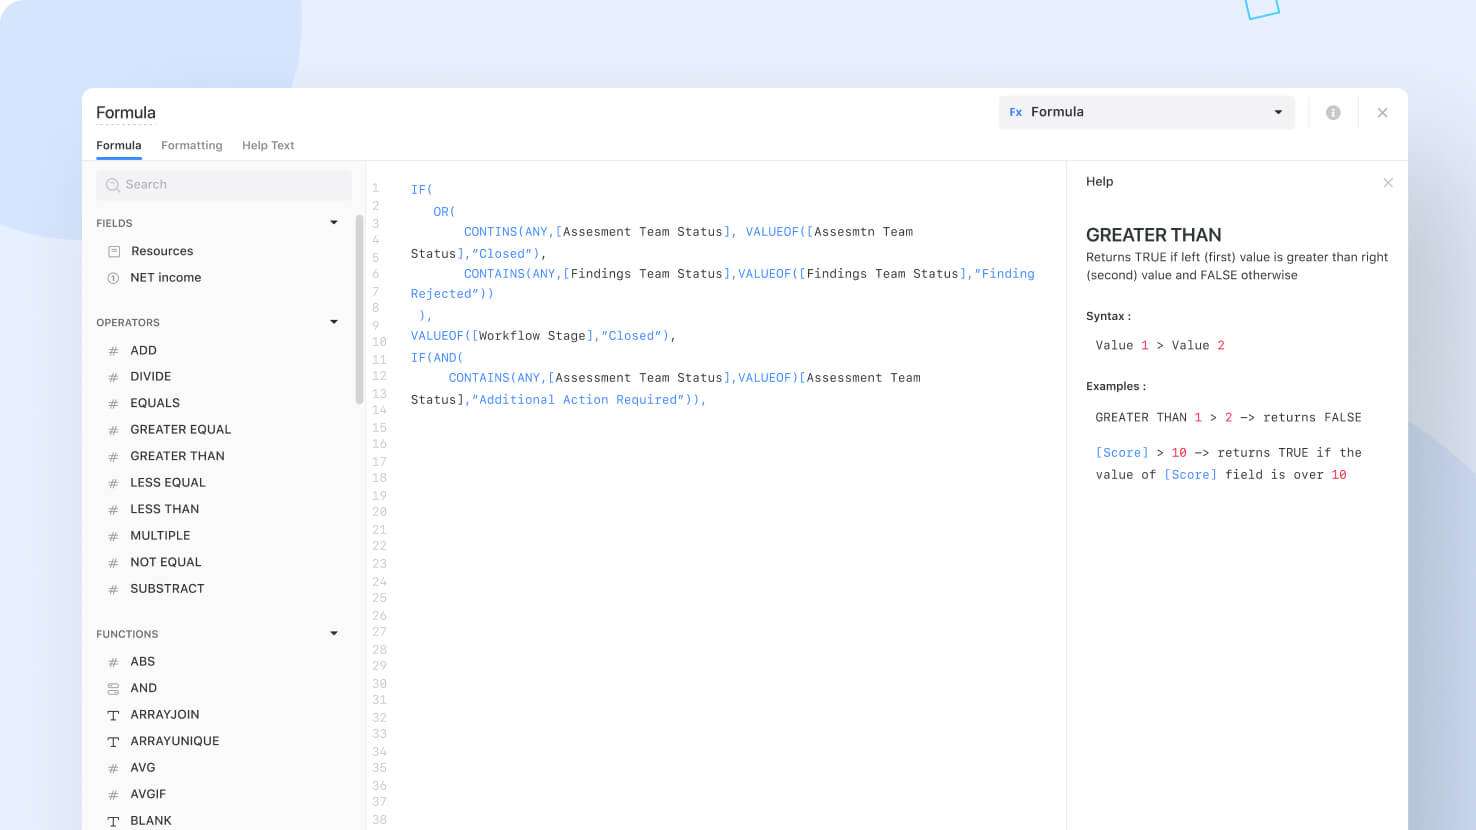Image resolution: width=1476 pixels, height=830 pixels.
Task: Click the hash icon beside NOT EQUAL
Action: click(113, 563)
